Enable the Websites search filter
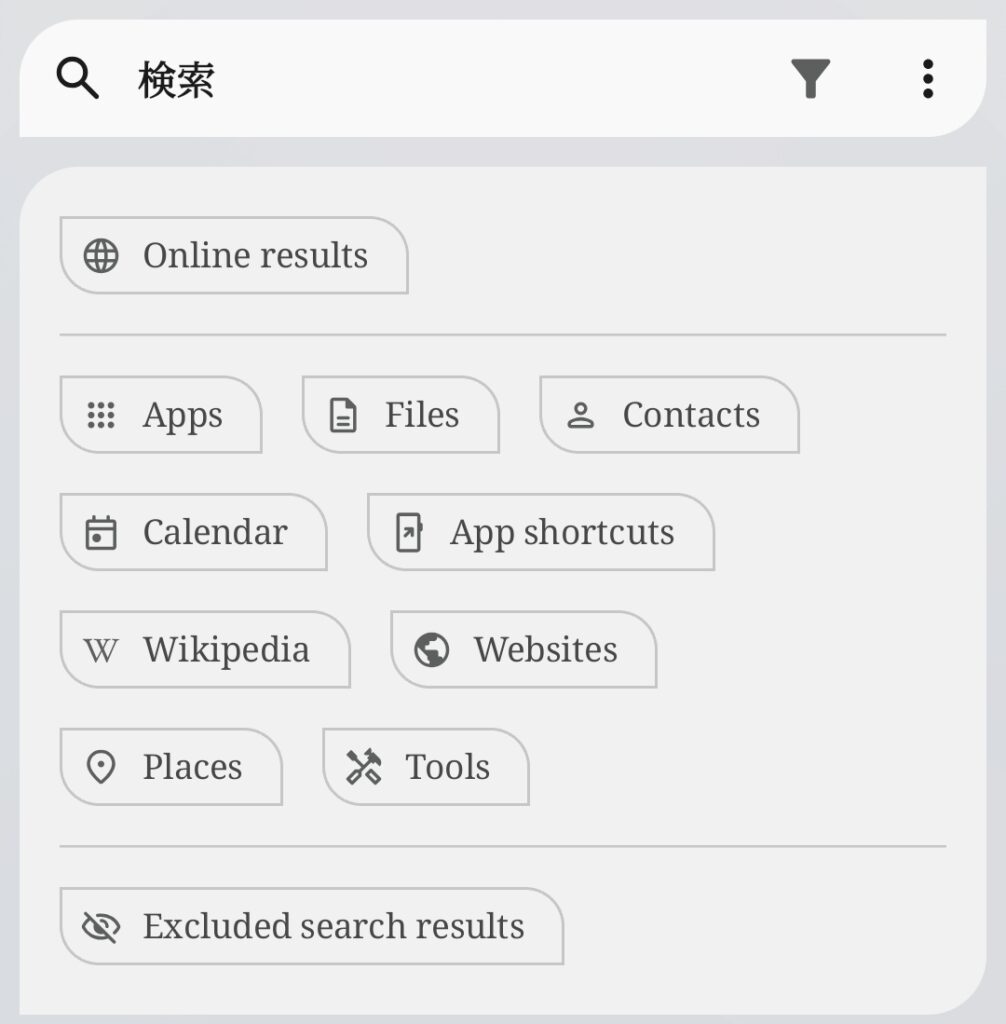 (523, 650)
